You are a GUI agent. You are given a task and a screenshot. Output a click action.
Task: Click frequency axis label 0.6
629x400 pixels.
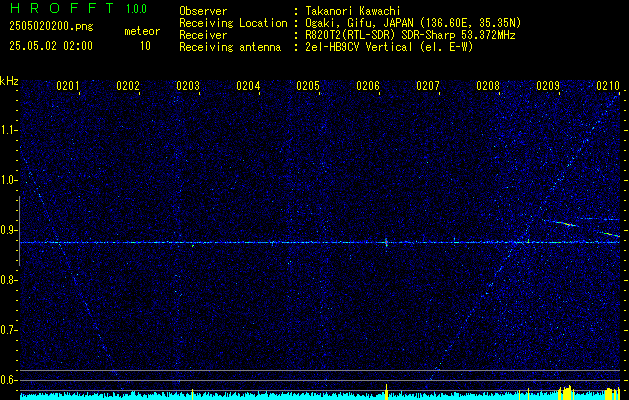(x=7, y=380)
